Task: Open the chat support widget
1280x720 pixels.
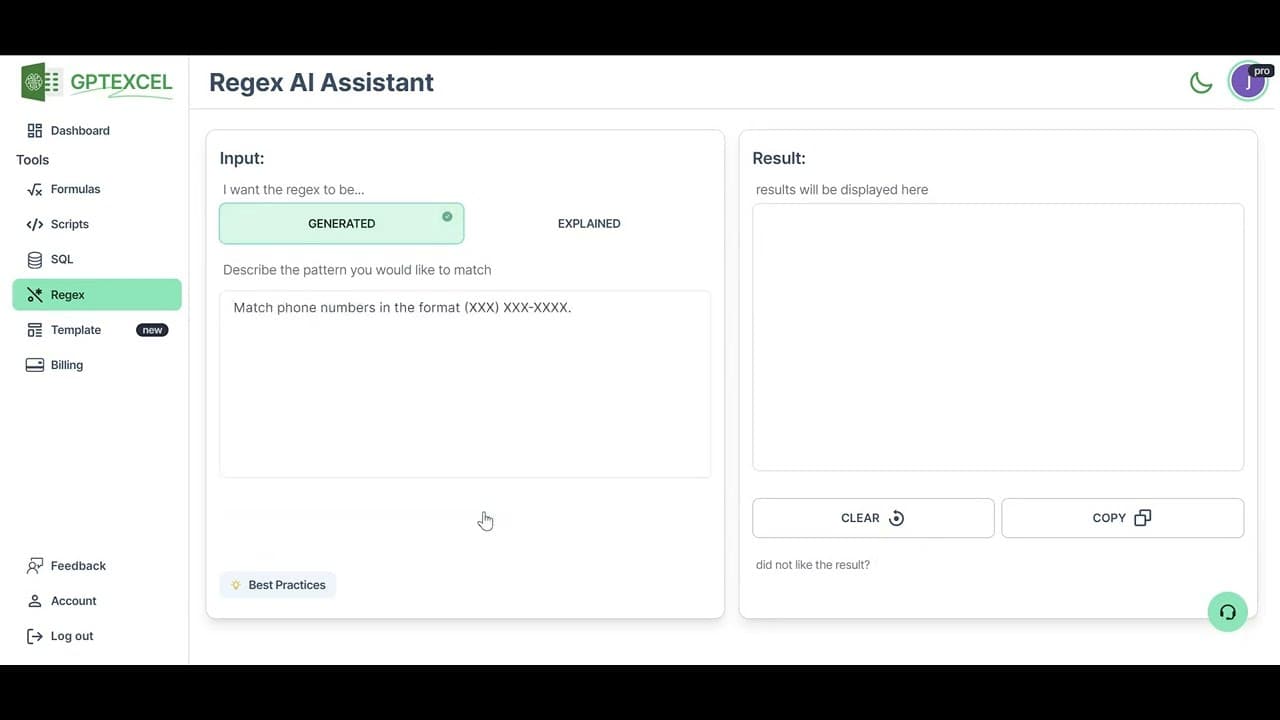Action: click(1227, 611)
